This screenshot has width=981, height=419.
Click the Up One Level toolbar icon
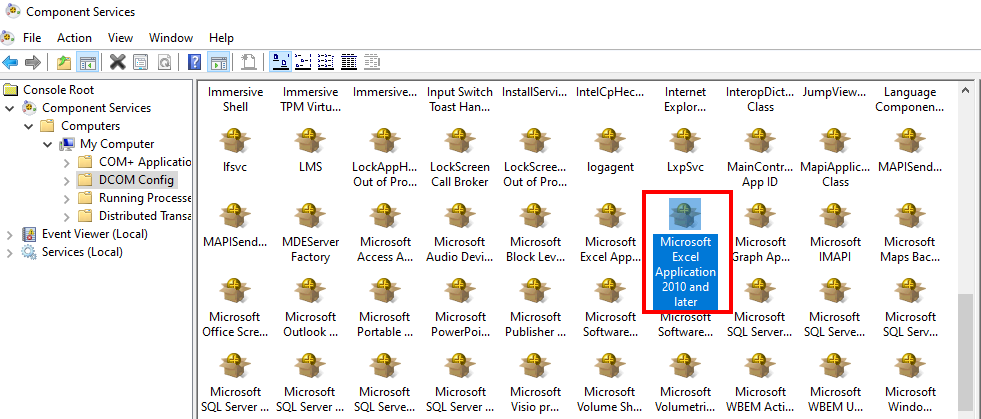click(64, 62)
